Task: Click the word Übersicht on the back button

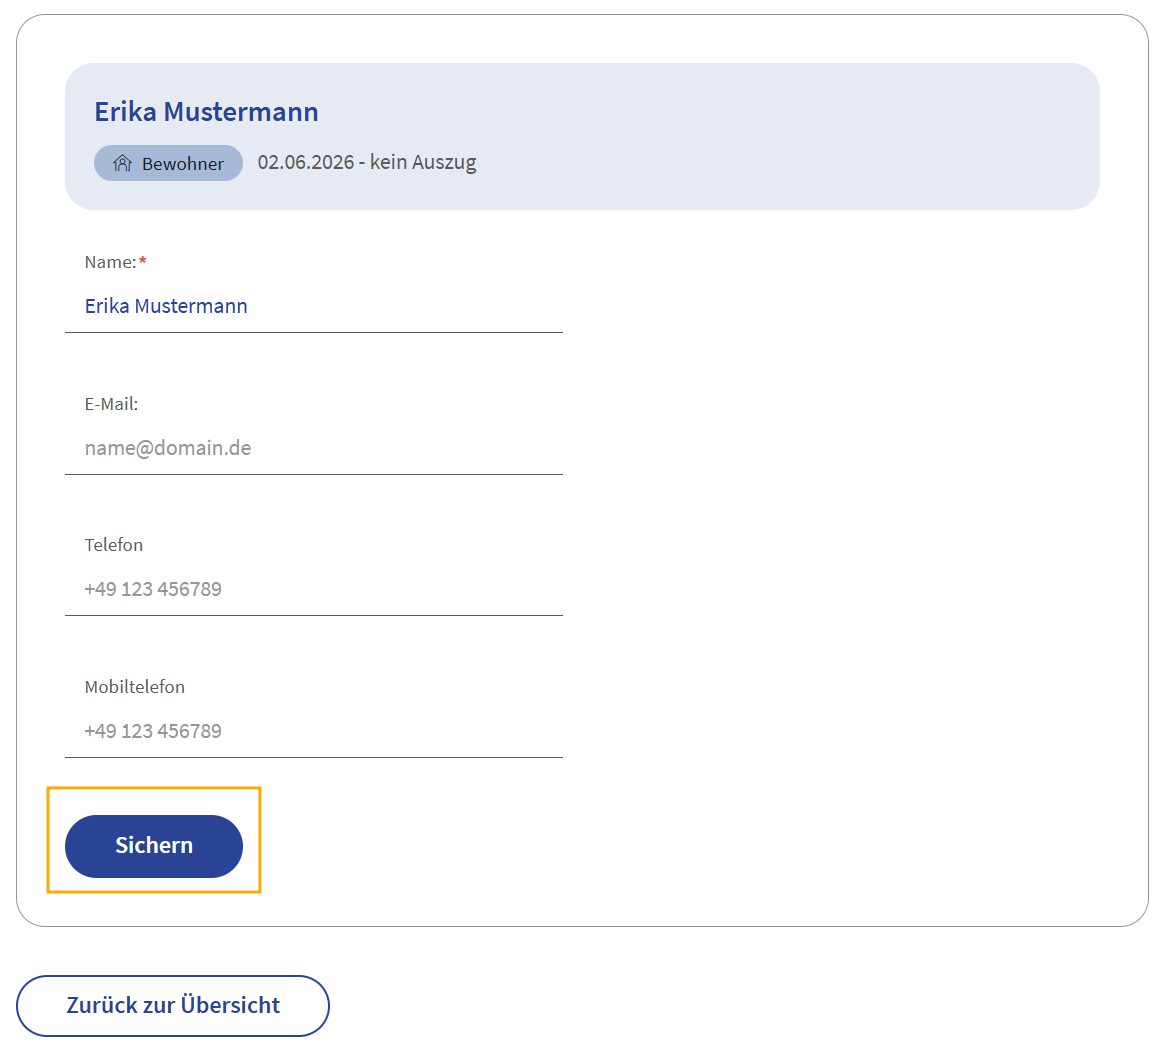Action: point(230,1006)
